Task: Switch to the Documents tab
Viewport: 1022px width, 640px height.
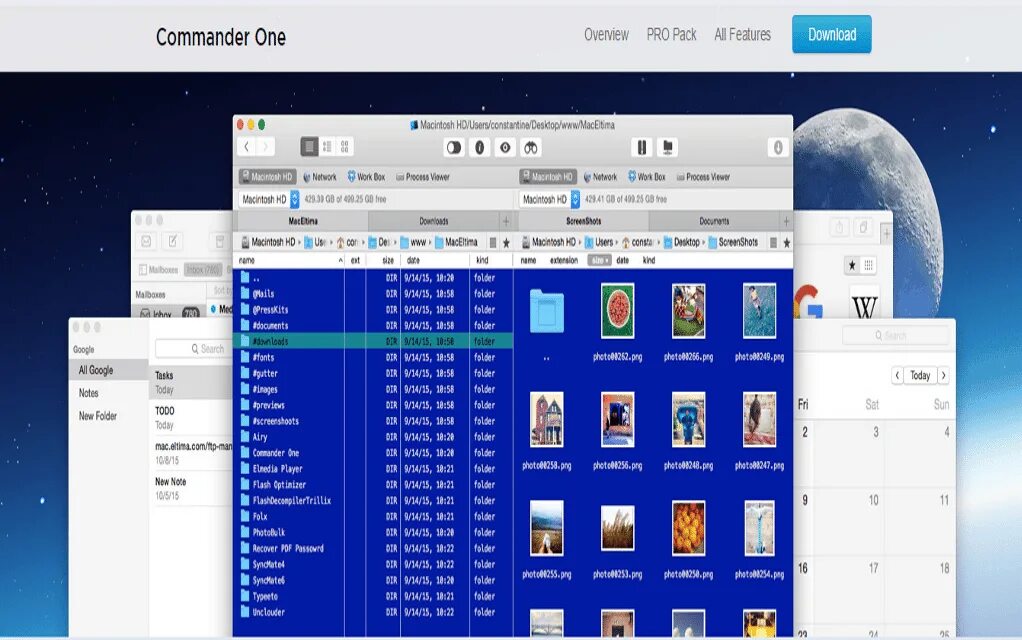Action: 714,221
